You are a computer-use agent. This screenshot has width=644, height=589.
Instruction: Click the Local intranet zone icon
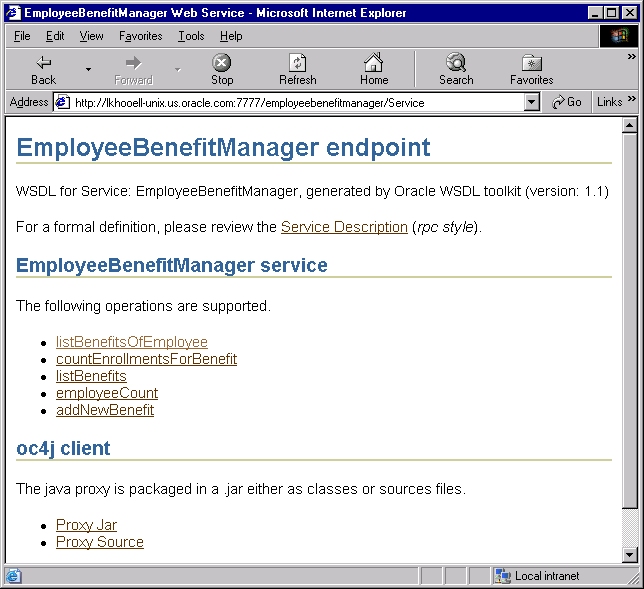click(x=503, y=576)
